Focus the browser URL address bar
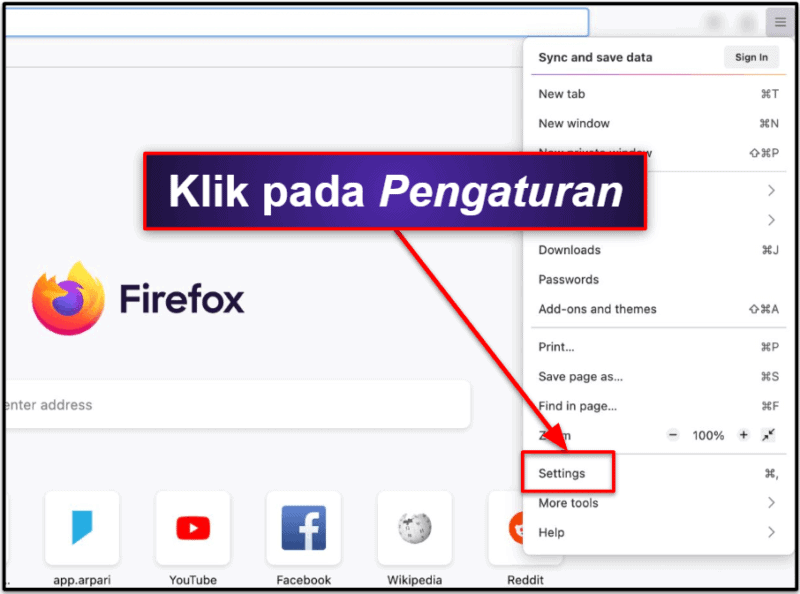 [x=297, y=22]
